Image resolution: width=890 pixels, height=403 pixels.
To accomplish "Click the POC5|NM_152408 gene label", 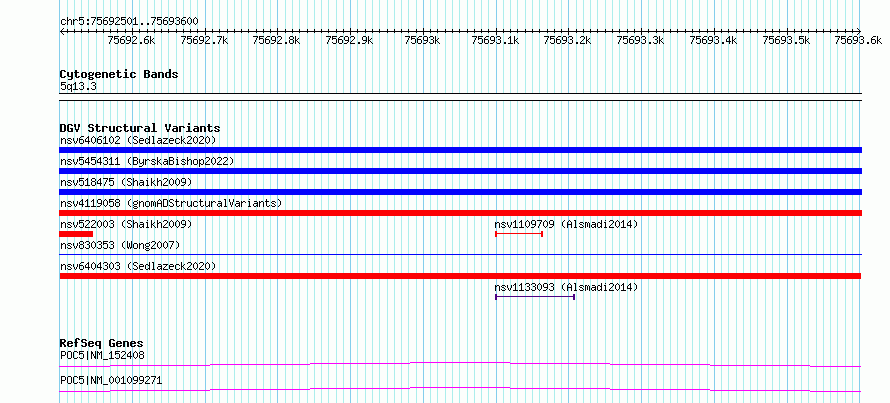I will pos(102,355).
